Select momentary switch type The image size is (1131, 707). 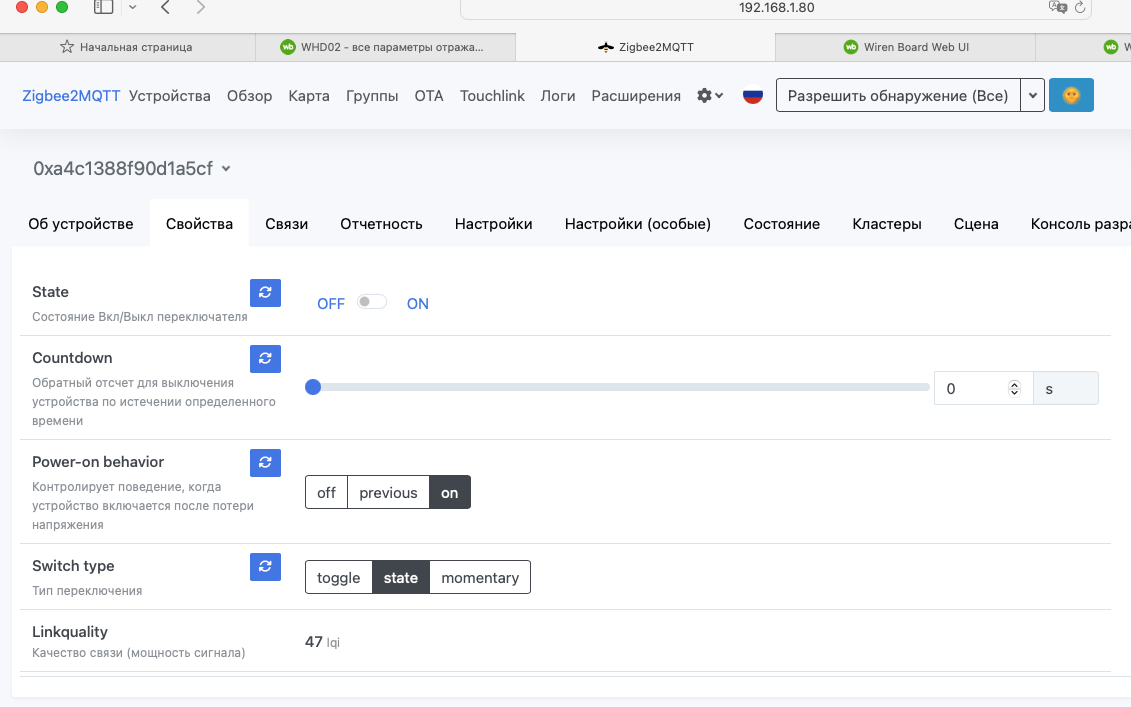[x=480, y=578]
